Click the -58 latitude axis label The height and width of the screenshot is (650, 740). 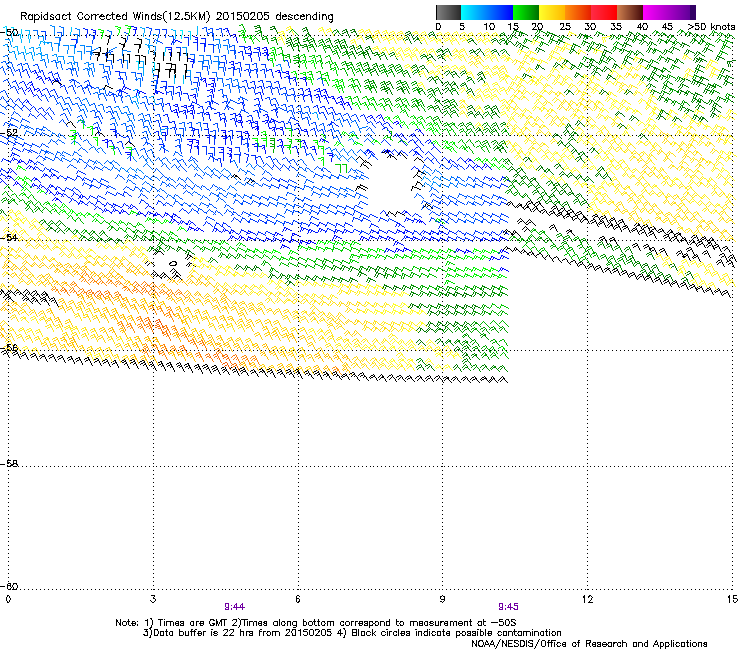coord(9,464)
